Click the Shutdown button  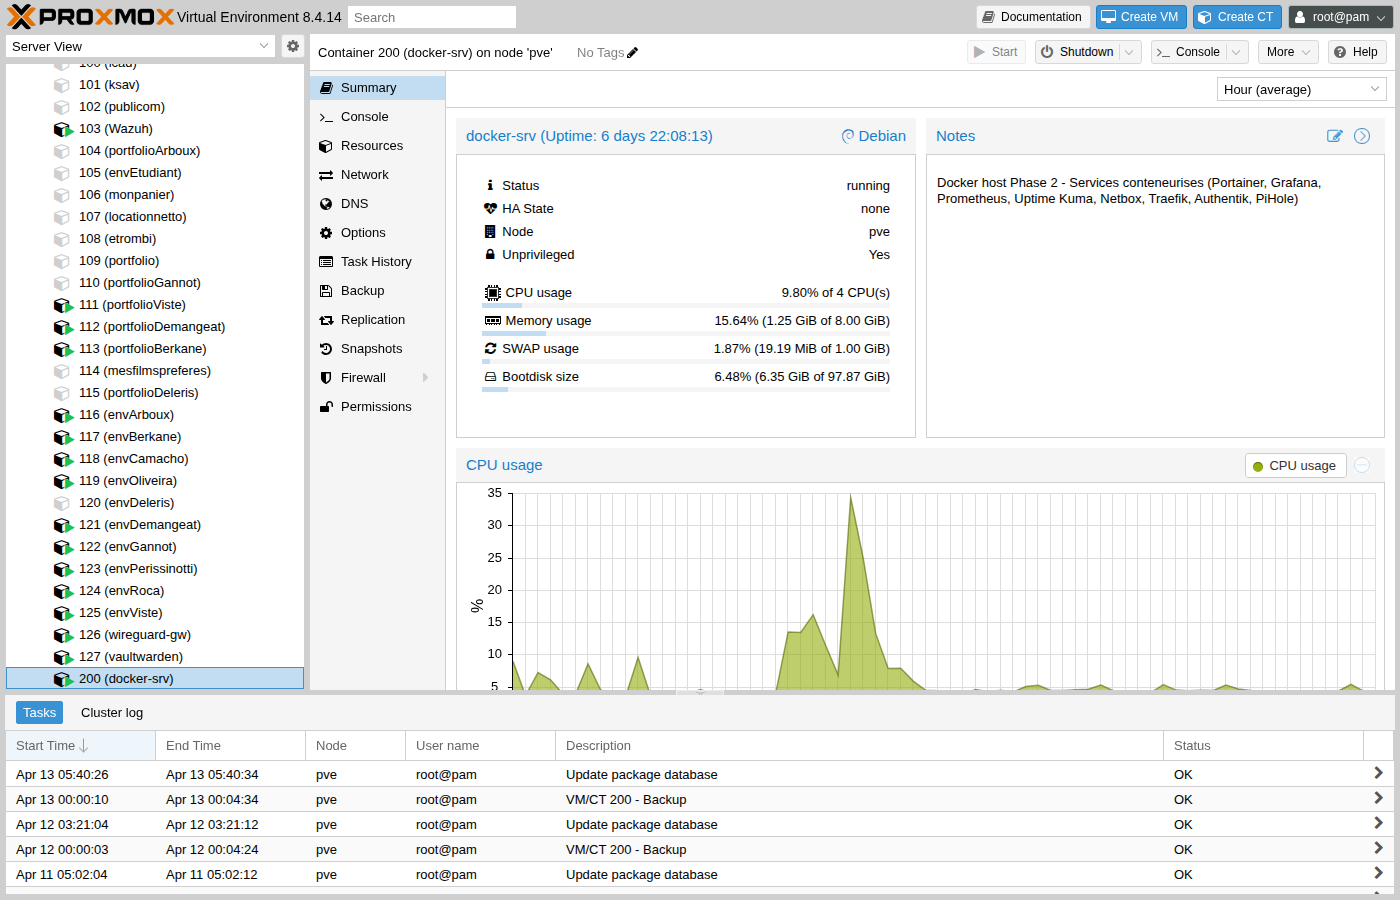coord(1077,52)
